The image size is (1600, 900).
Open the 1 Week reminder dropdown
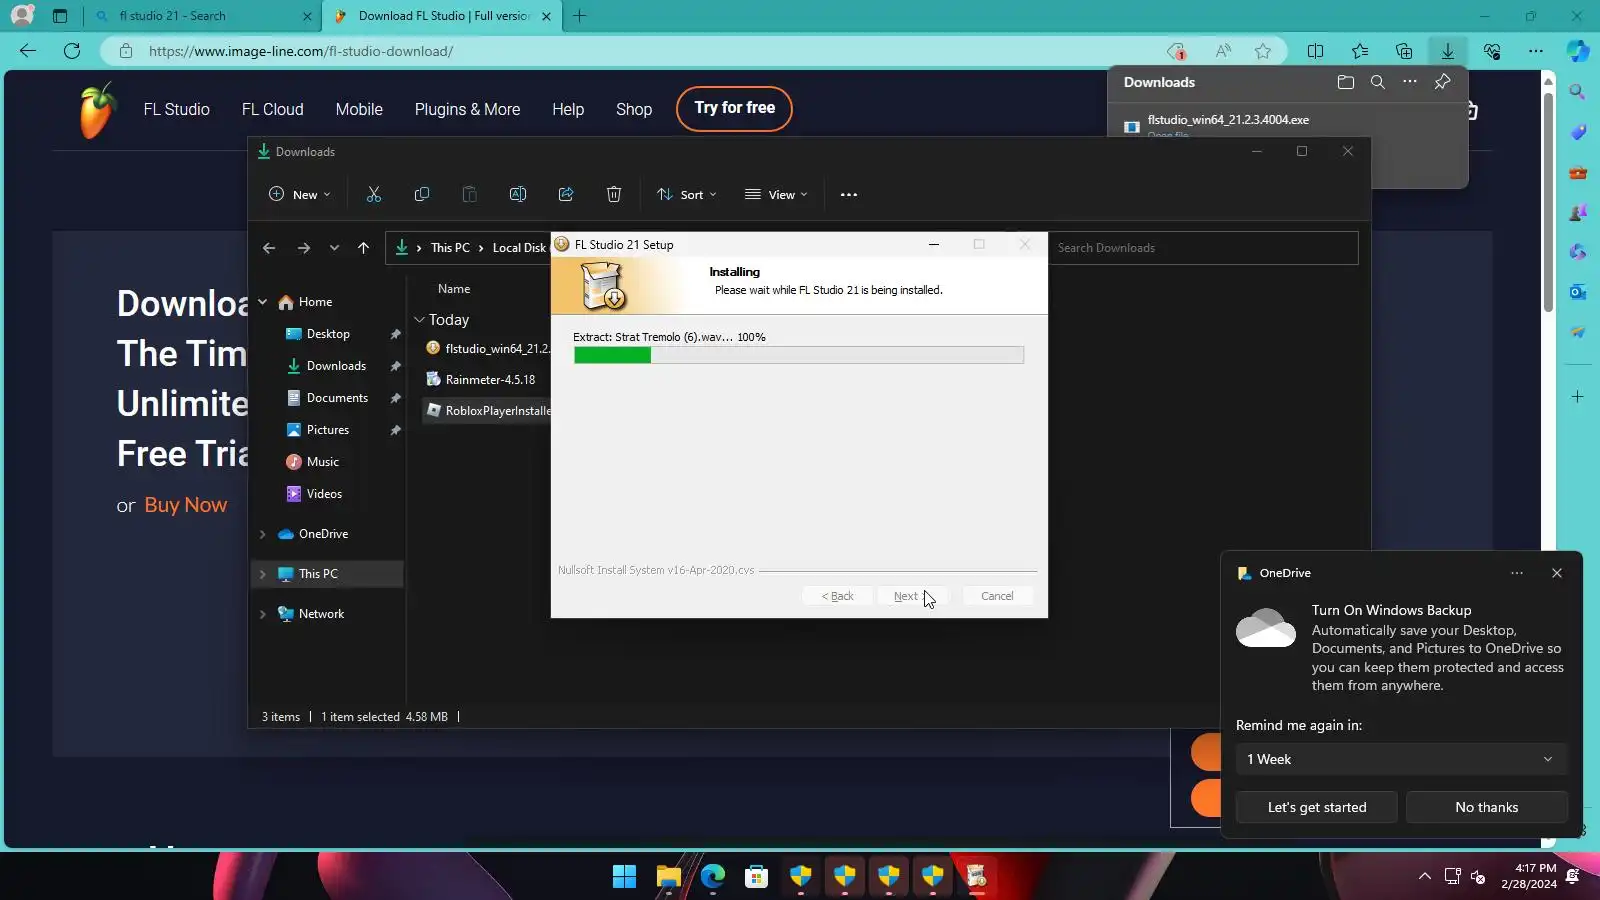click(x=1401, y=759)
